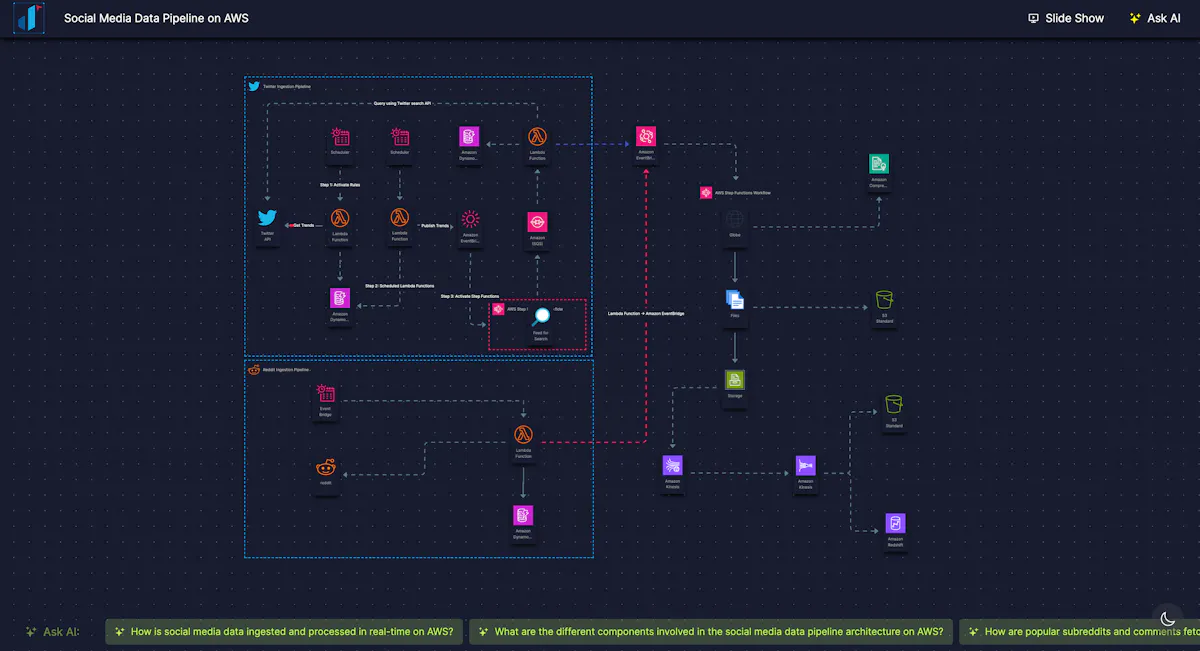The width and height of the screenshot is (1200, 651).
Task: Select the Query using Twitter search API label
Action: point(403,103)
